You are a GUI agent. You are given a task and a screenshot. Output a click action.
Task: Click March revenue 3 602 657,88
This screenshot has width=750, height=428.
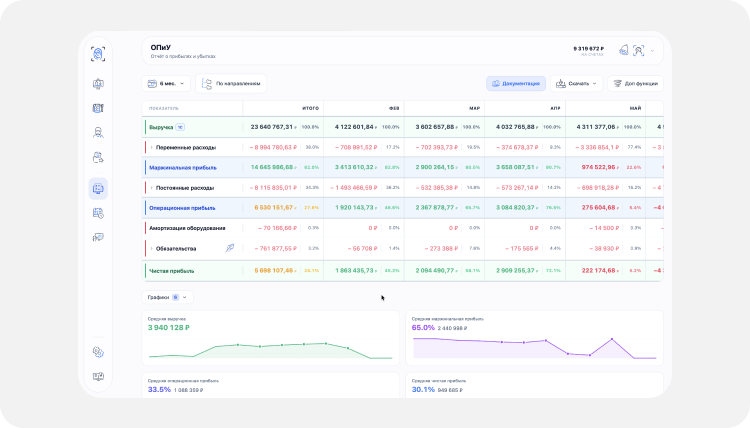(435, 127)
